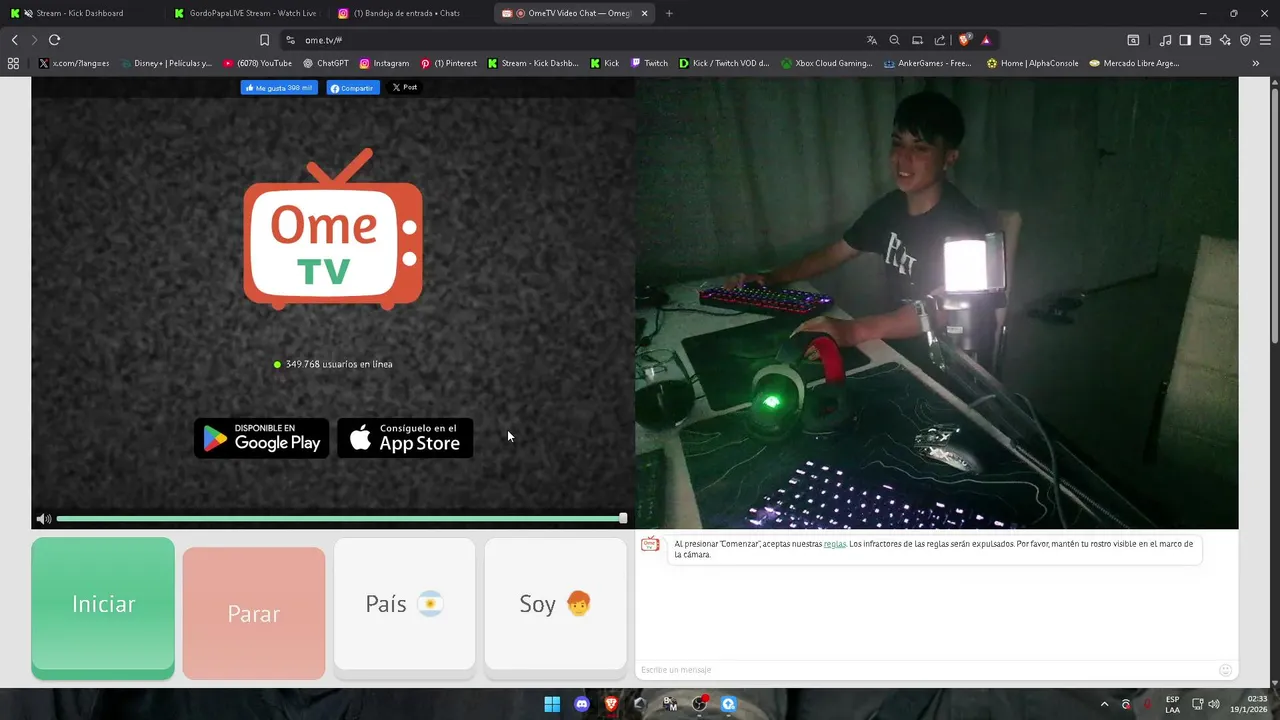
Task: Open the reglas rules link
Action: tap(835, 544)
